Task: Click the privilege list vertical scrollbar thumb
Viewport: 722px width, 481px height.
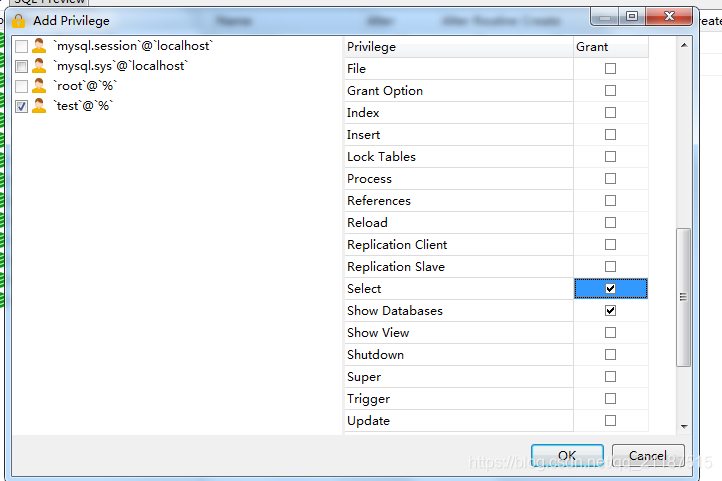Action: pyautogui.click(x=684, y=297)
